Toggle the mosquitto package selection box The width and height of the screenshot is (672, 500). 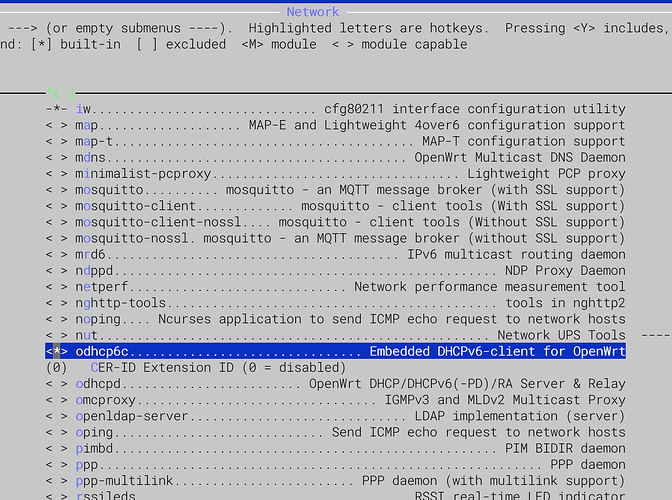57,190
